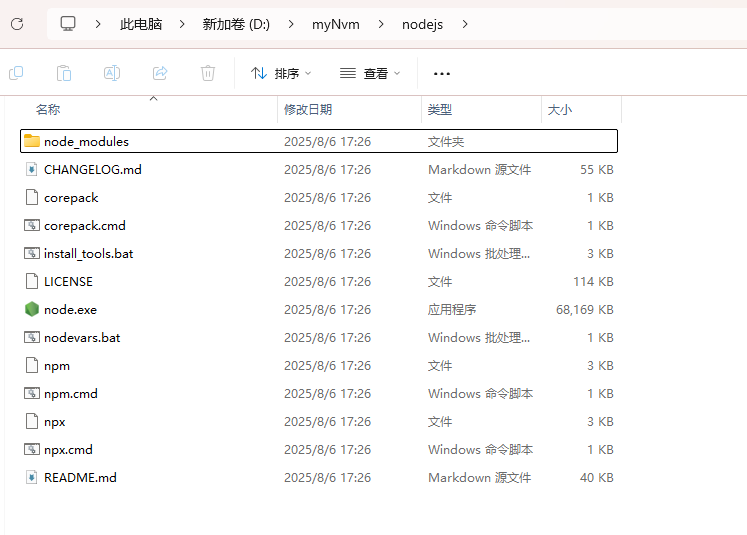Click the corepack file icon
The width and height of the screenshot is (747, 535).
click(31, 197)
